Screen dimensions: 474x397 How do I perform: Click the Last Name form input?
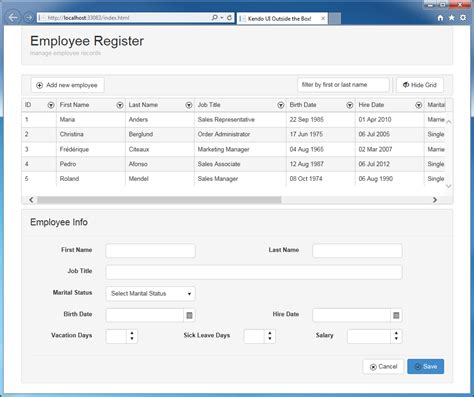coord(357,251)
